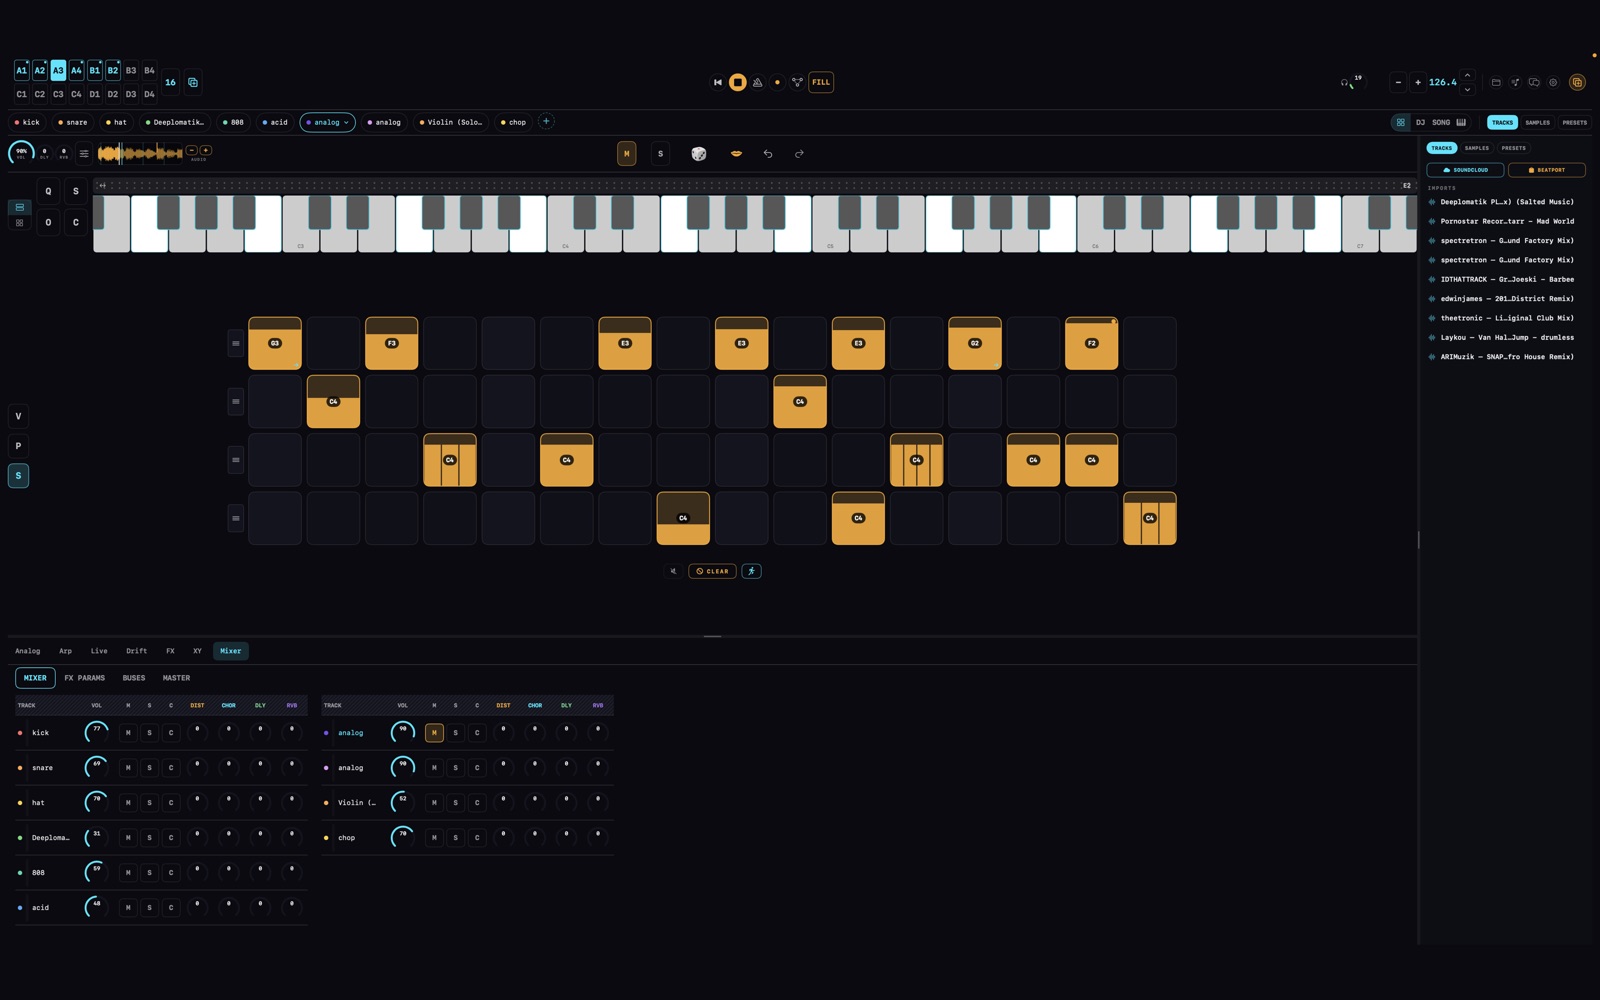Increase tempo with the up chevron

[x=1467, y=76]
